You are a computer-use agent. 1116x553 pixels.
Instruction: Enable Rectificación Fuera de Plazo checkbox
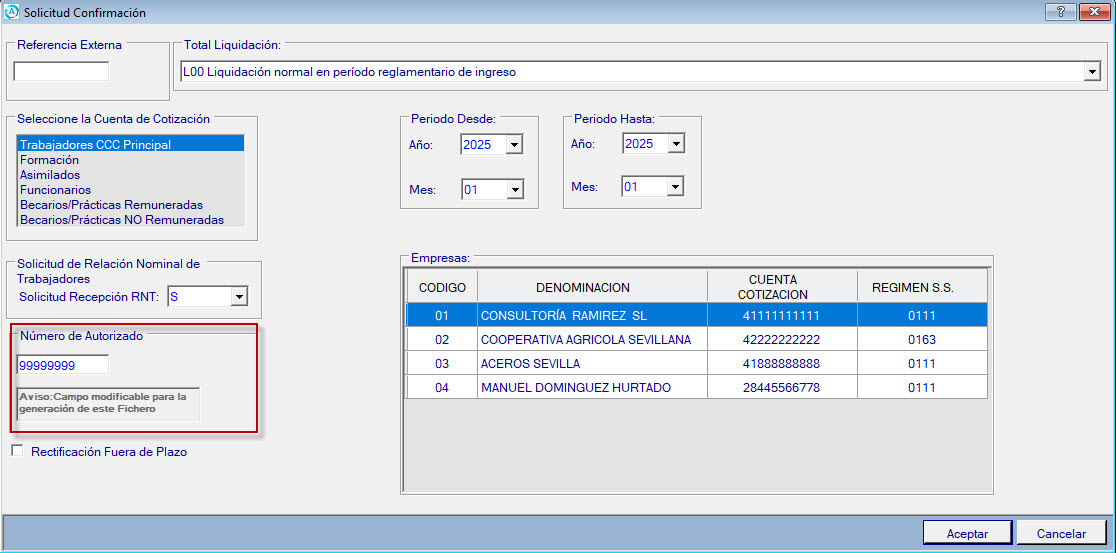tap(17, 451)
